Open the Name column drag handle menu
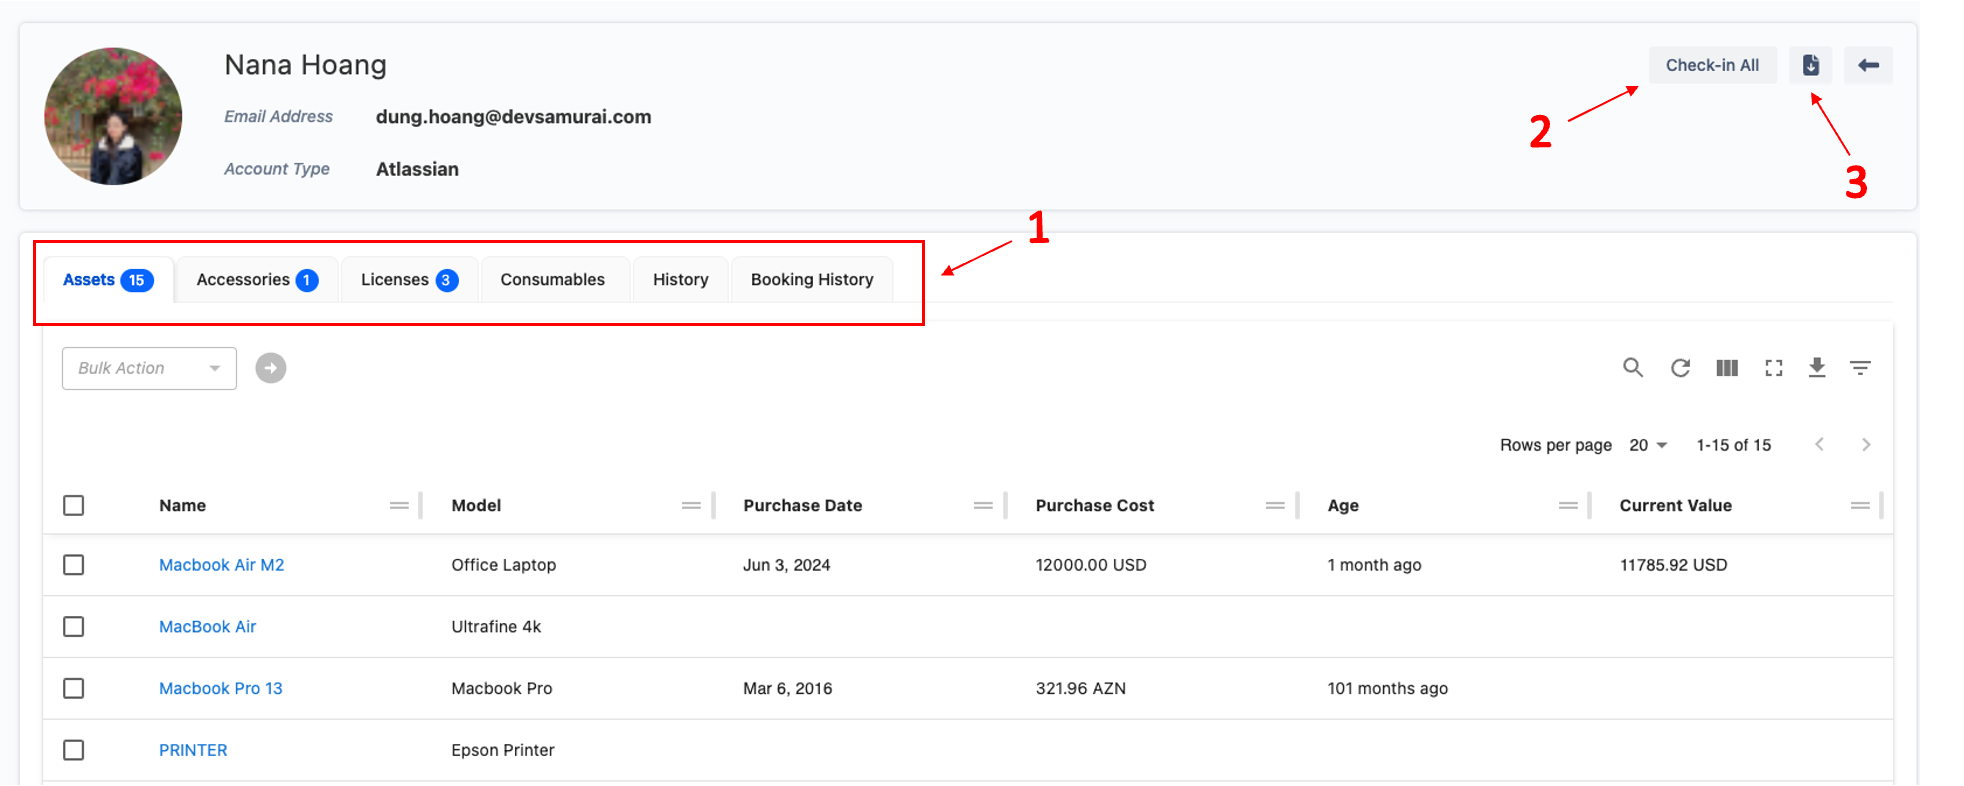The height and width of the screenshot is (786, 1964). [x=399, y=505]
